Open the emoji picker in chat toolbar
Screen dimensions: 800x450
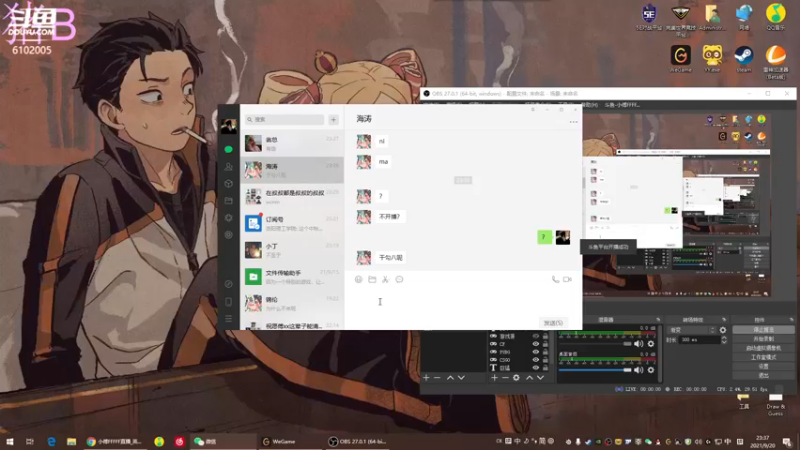point(359,280)
